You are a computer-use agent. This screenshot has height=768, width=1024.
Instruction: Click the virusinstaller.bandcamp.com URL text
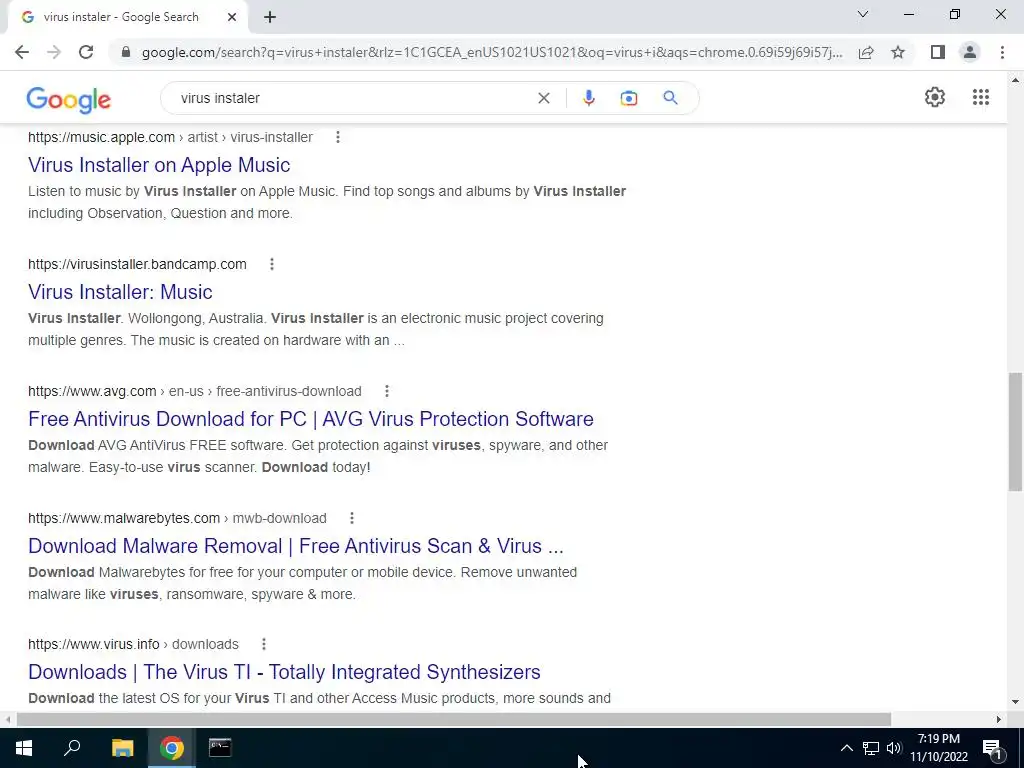[x=137, y=264]
